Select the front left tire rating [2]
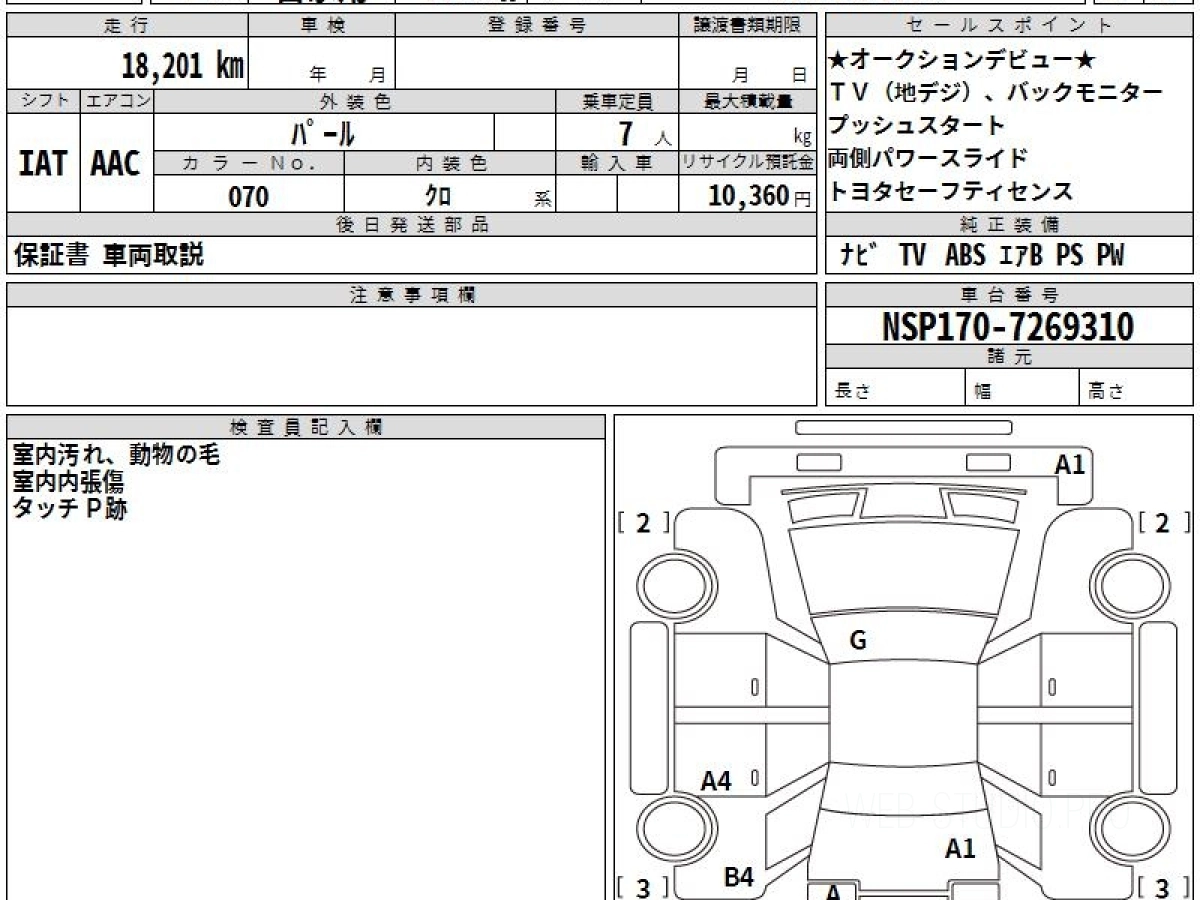Screen dimensions: 1200x900 (643, 523)
